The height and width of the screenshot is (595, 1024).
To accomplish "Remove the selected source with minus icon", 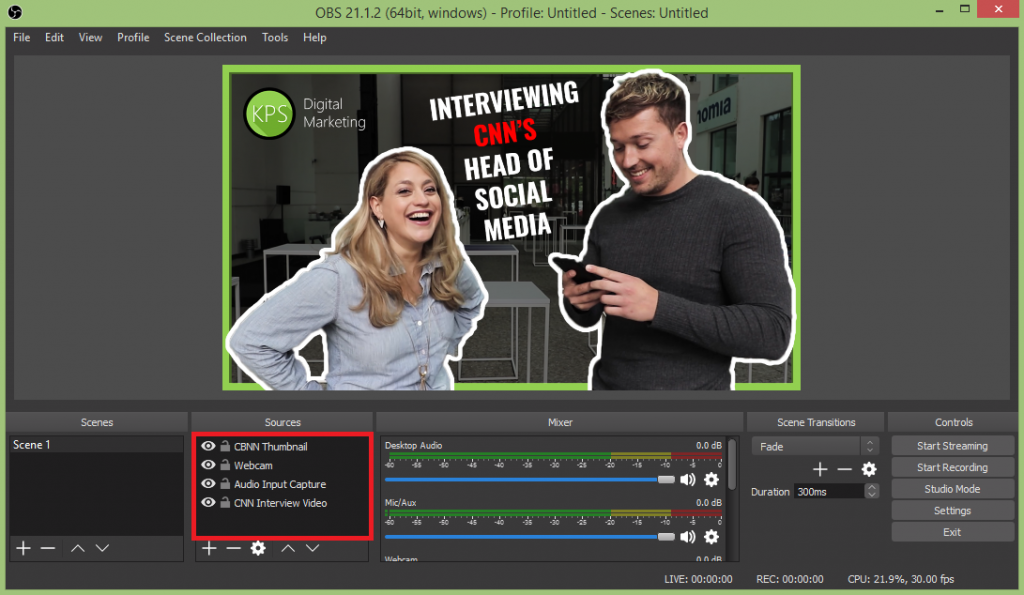I will click(233, 547).
